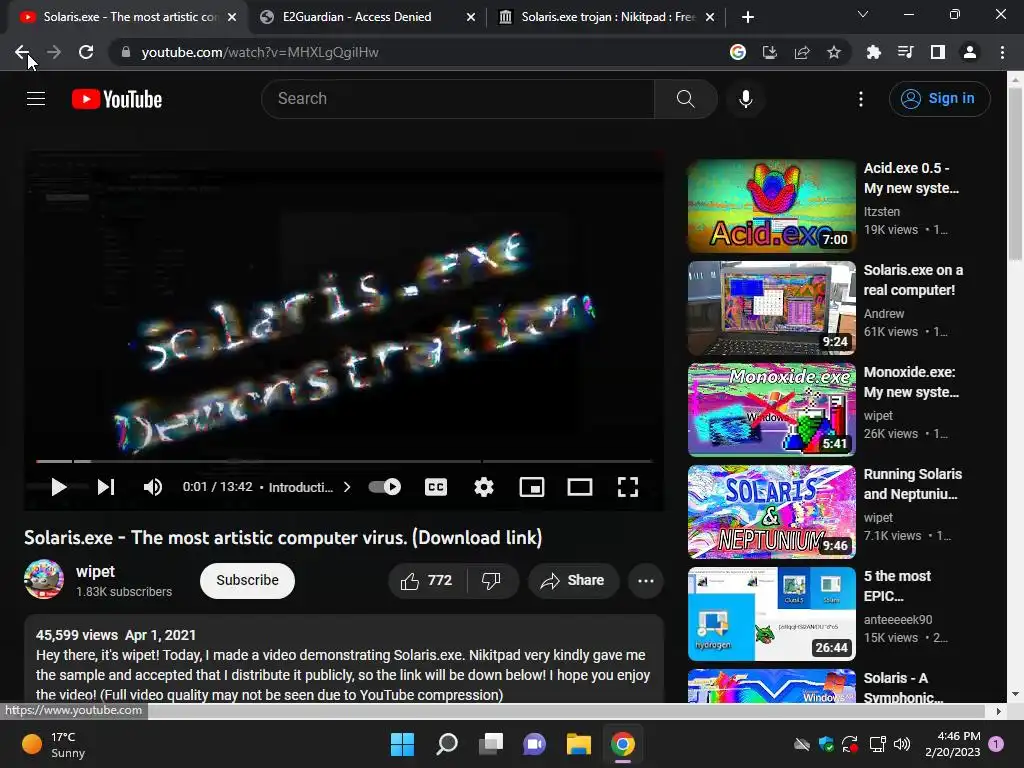Click the video progress bar

[x=344, y=461]
